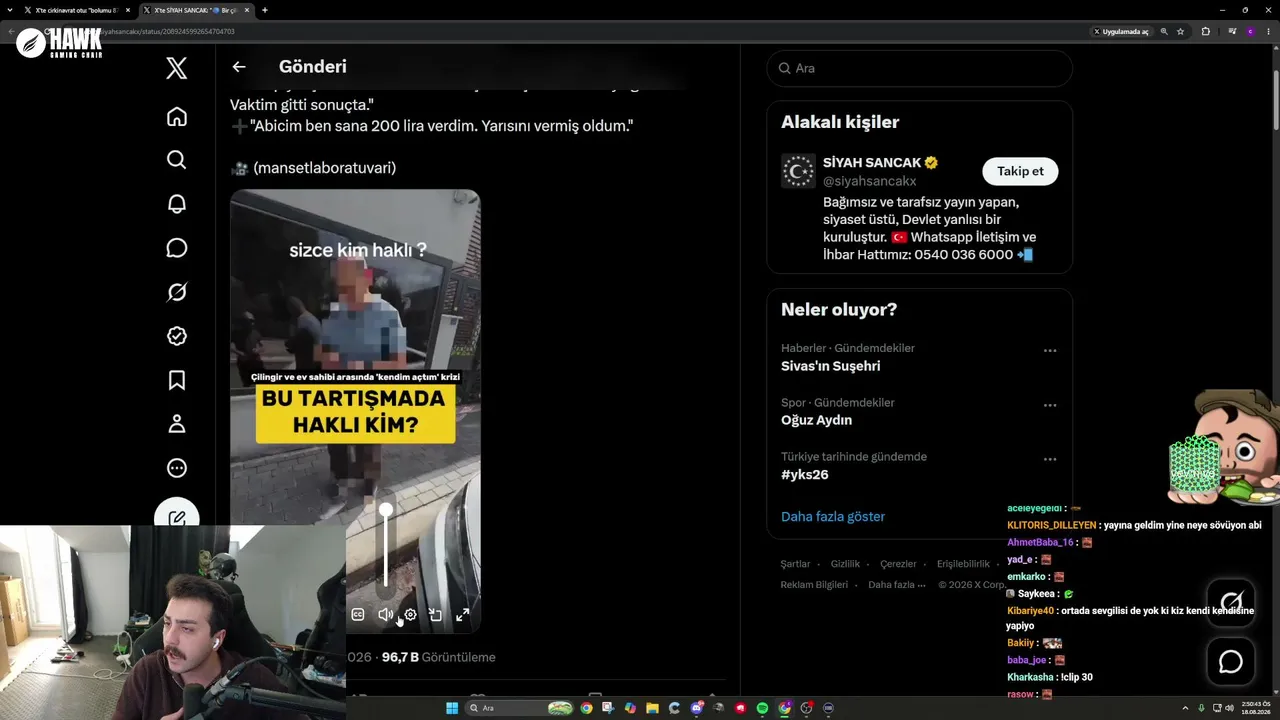This screenshot has width=1280, height=720.
Task: Open SİYAH SANCAK profile avatar
Action: coord(798,171)
